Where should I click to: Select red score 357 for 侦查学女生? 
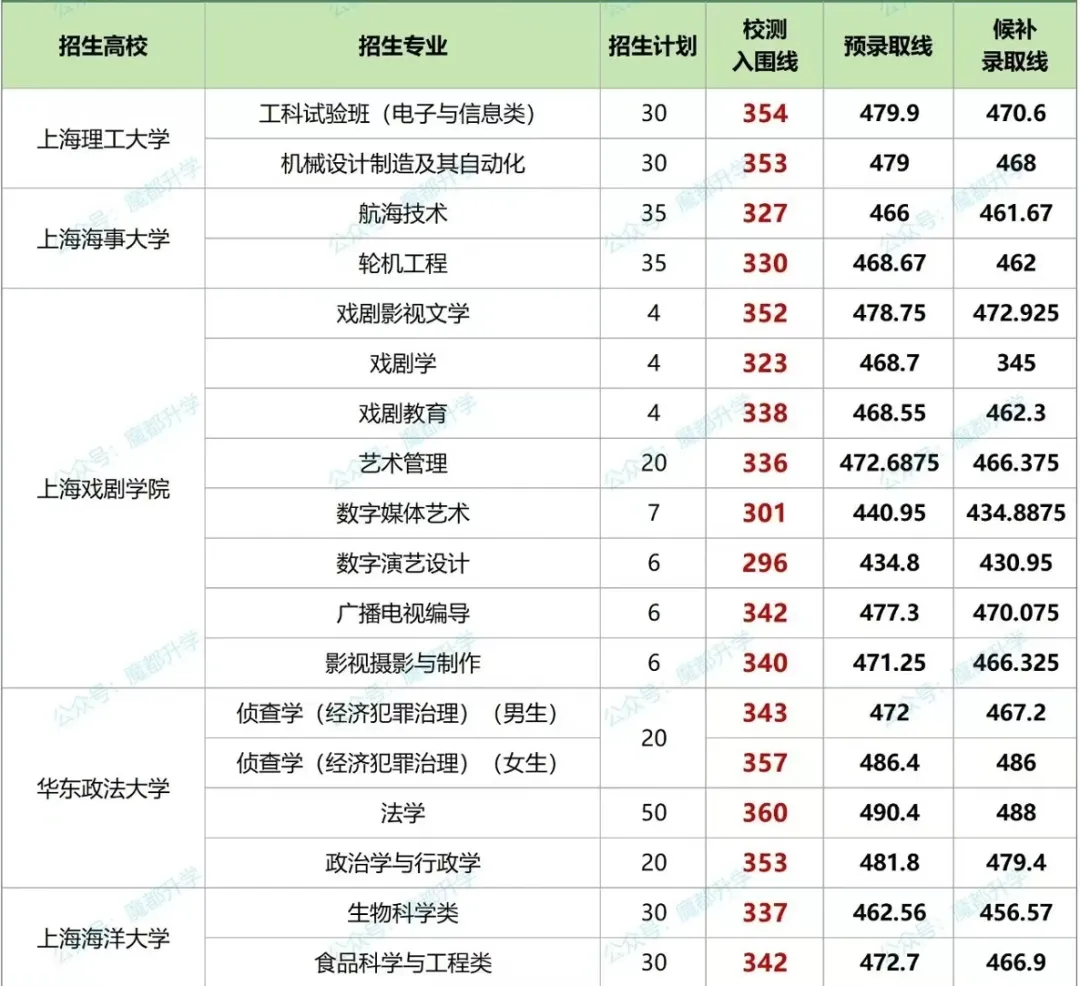coord(765,763)
